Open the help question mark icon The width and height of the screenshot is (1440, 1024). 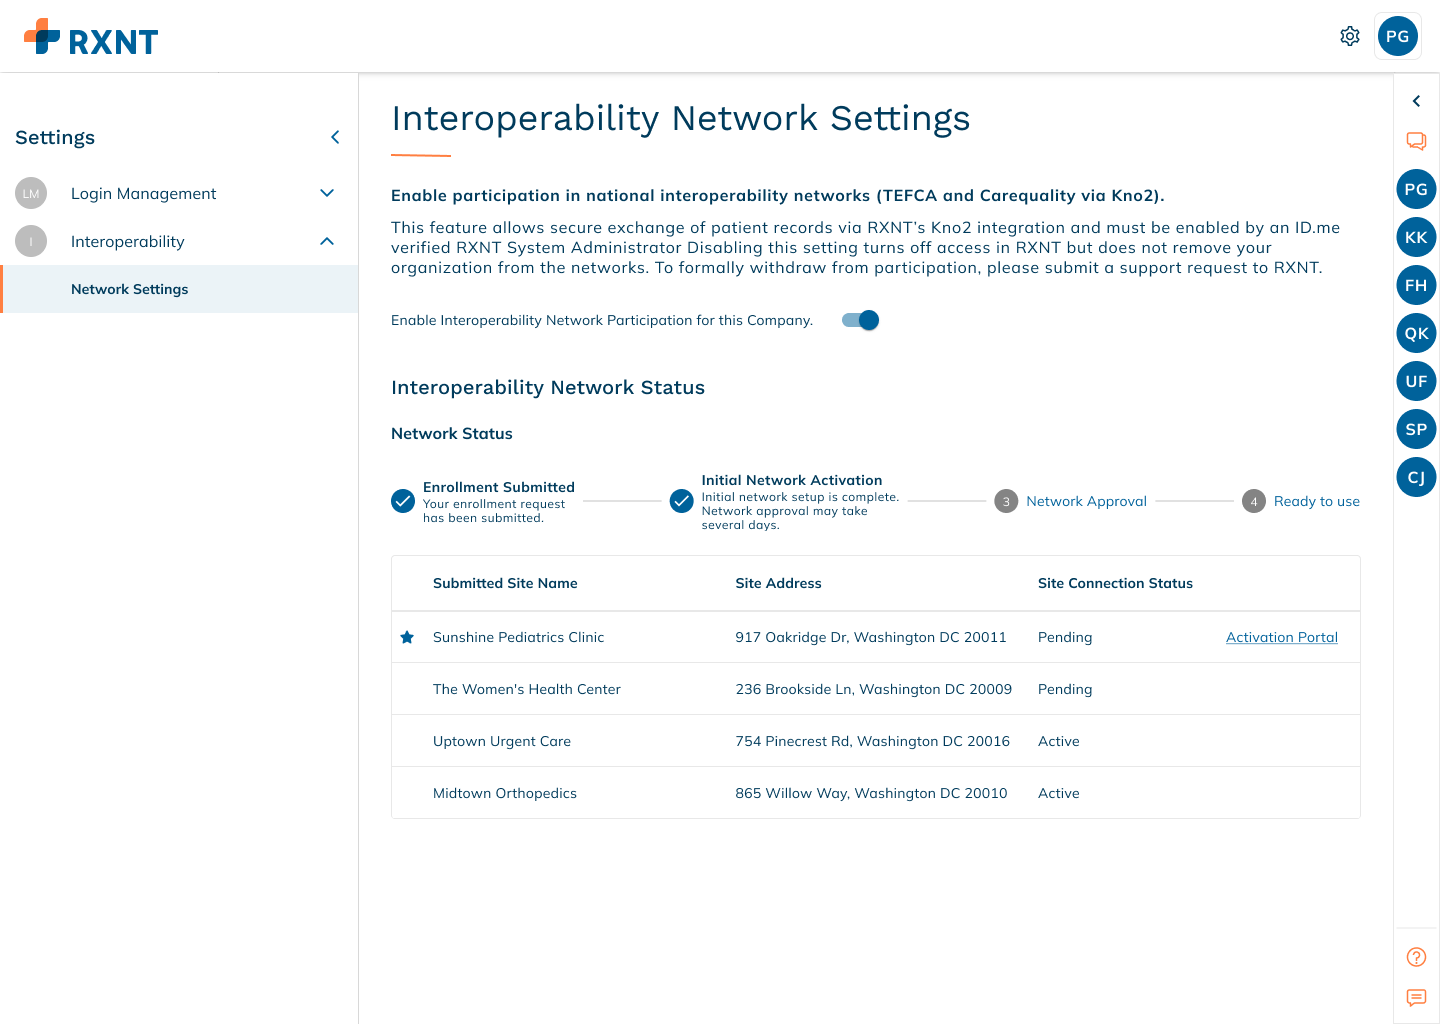tap(1416, 957)
